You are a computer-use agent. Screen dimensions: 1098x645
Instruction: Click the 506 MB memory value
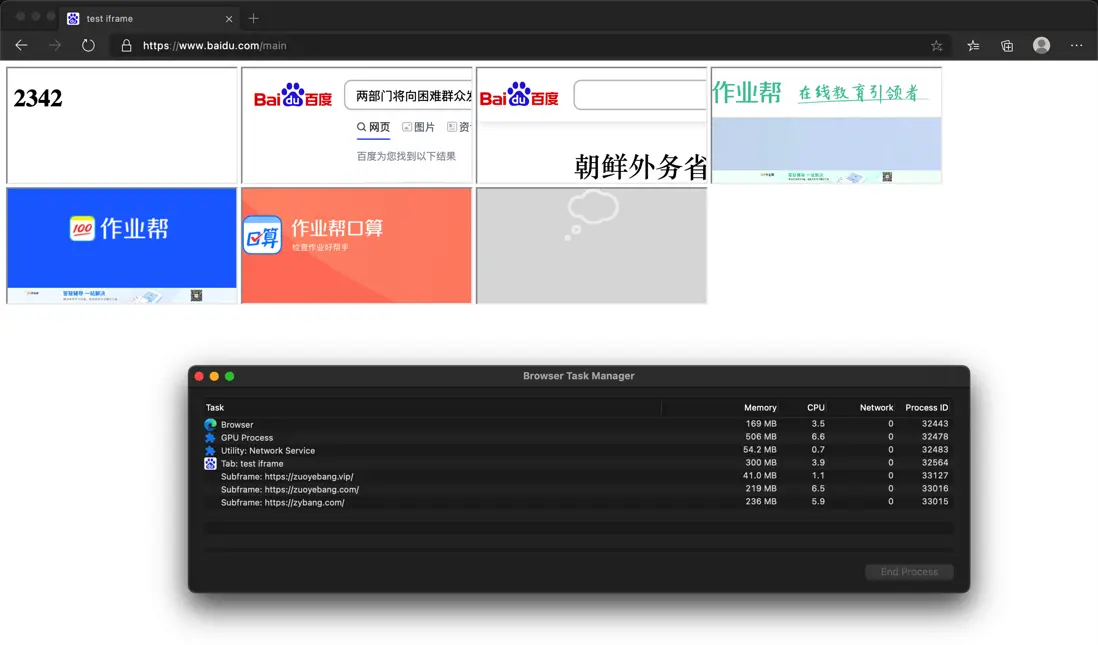(x=760, y=437)
